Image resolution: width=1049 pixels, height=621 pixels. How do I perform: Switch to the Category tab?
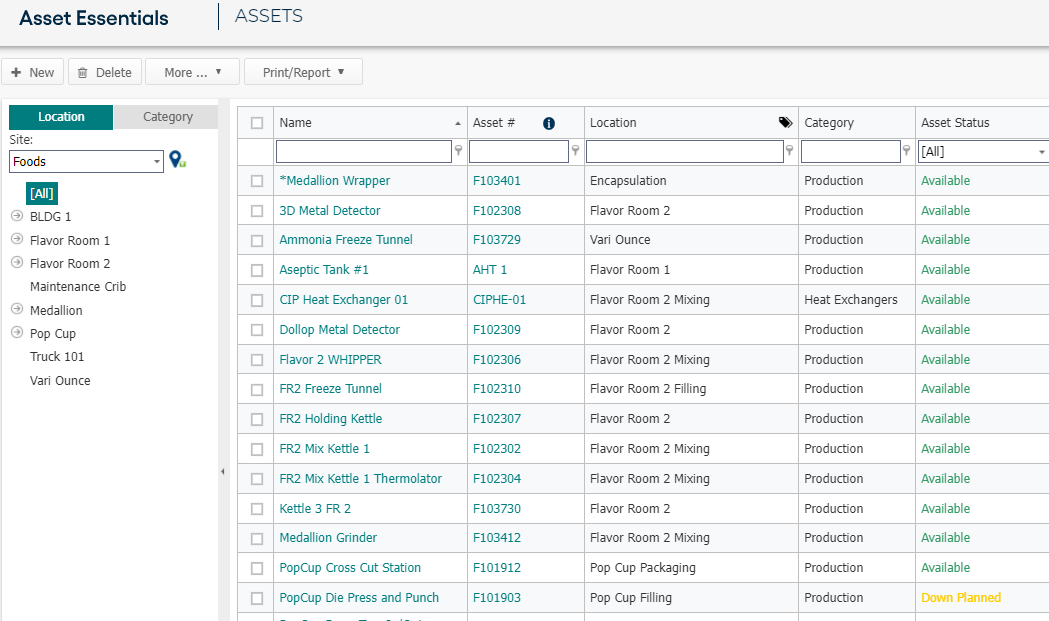(x=167, y=117)
